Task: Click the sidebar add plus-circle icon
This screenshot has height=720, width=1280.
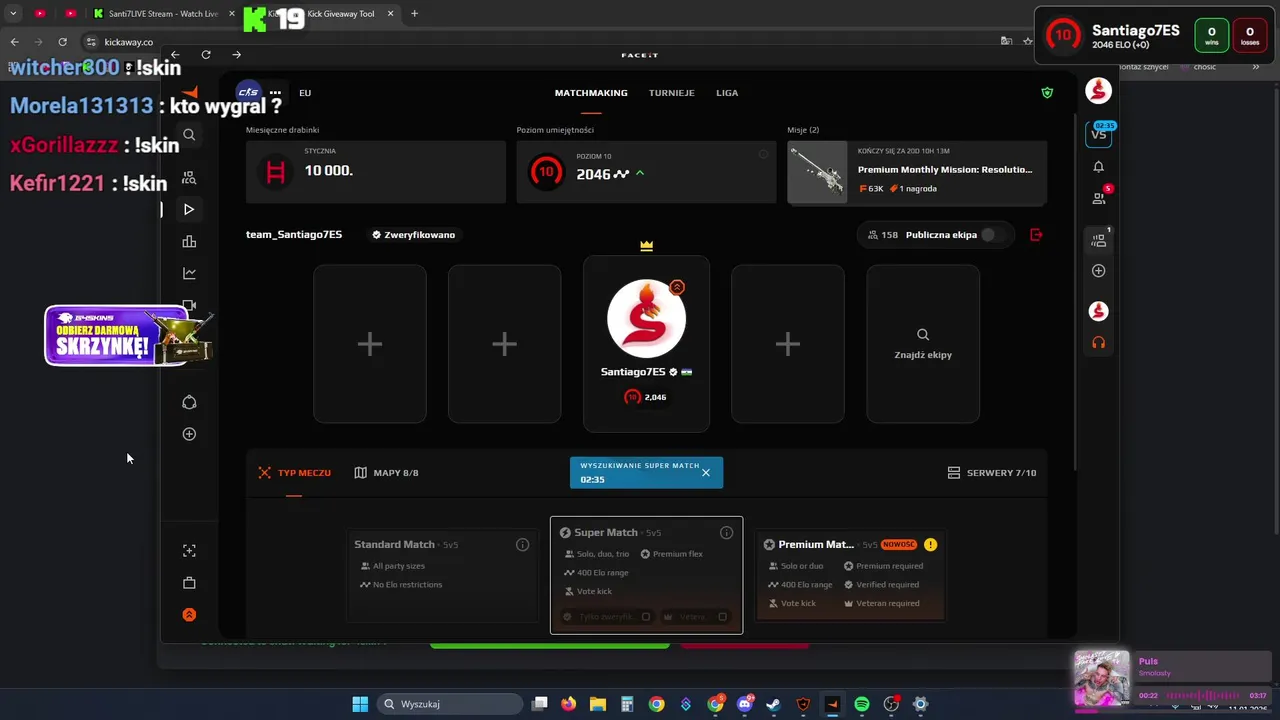Action: click(x=189, y=434)
